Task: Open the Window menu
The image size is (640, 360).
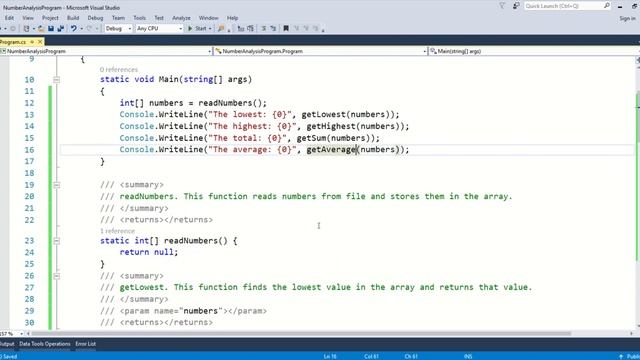Action: pyautogui.click(x=208, y=18)
